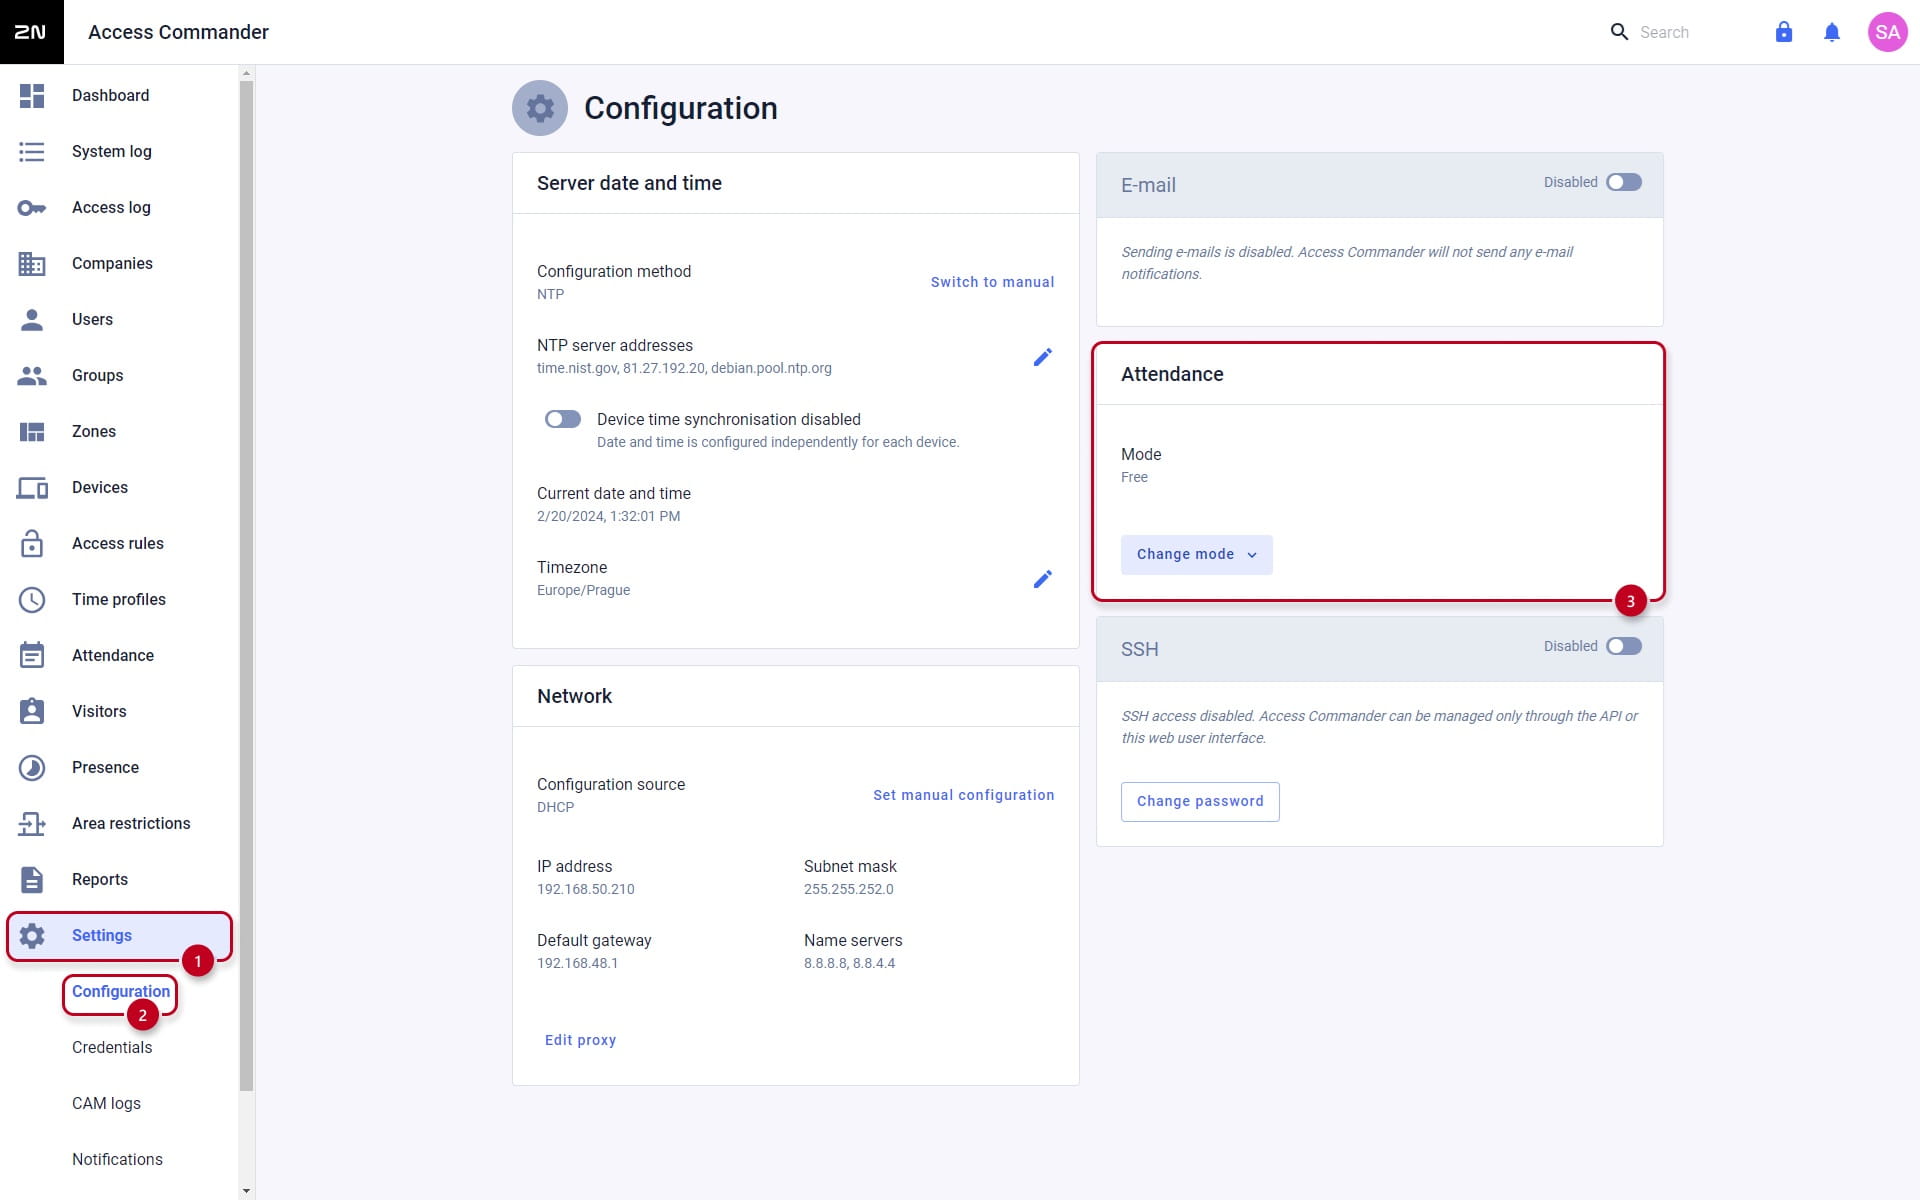Enable the E-mail toggle

[x=1624, y=182]
